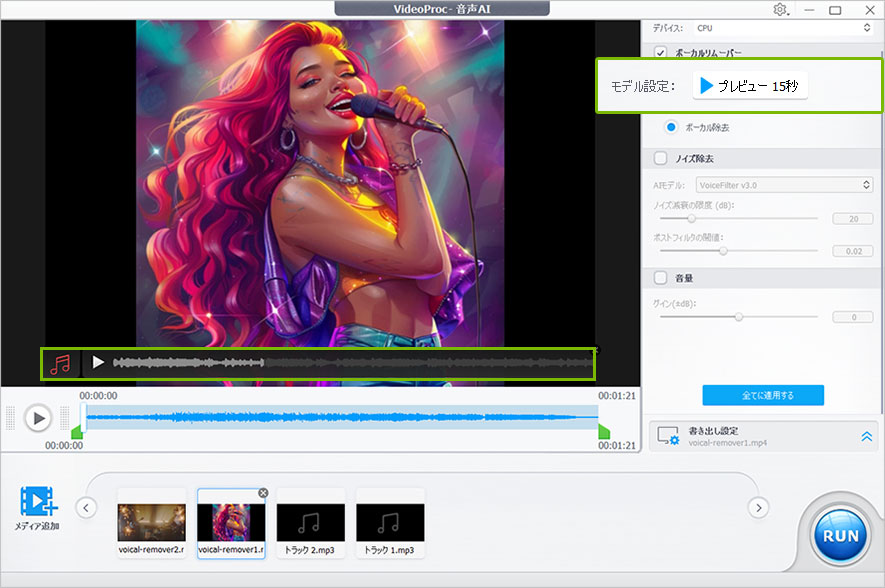
Task: Click the grey preview waveform bar
Action: [352, 362]
